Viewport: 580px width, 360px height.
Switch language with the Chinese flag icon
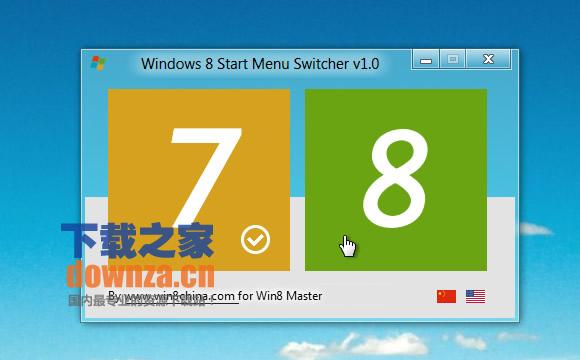(446, 296)
